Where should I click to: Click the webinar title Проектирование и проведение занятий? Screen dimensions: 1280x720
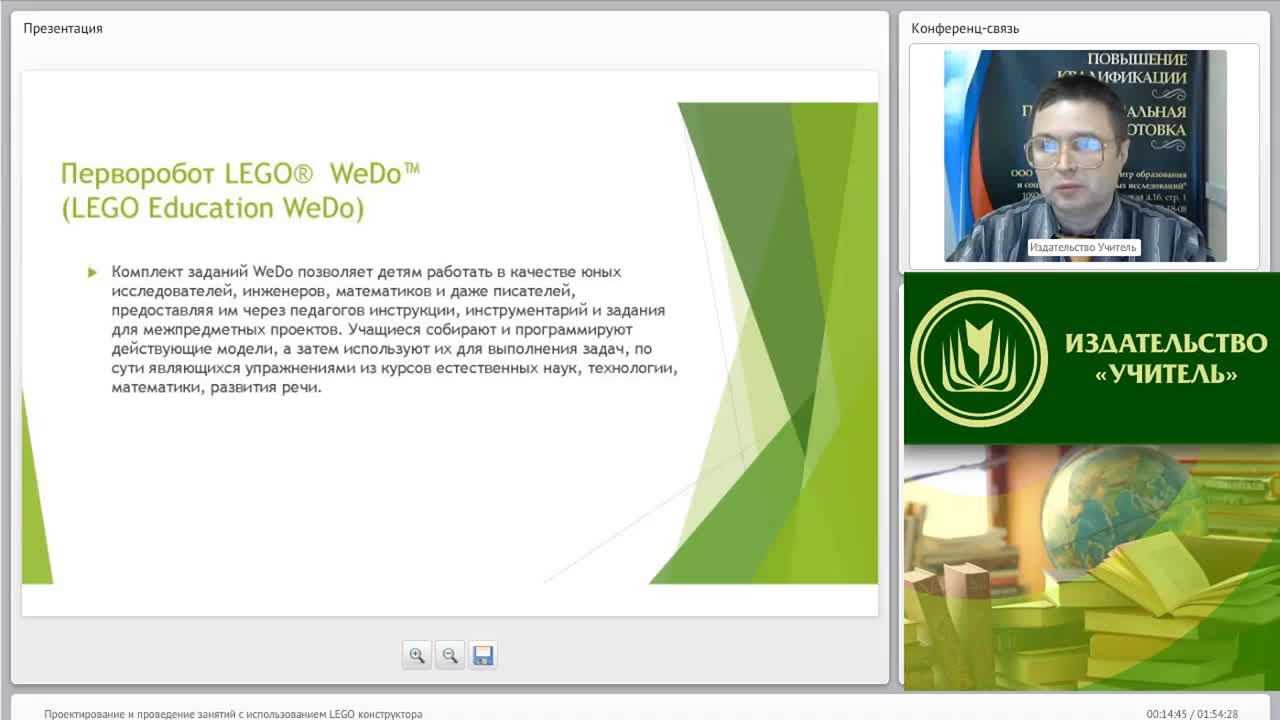[x=233, y=714]
